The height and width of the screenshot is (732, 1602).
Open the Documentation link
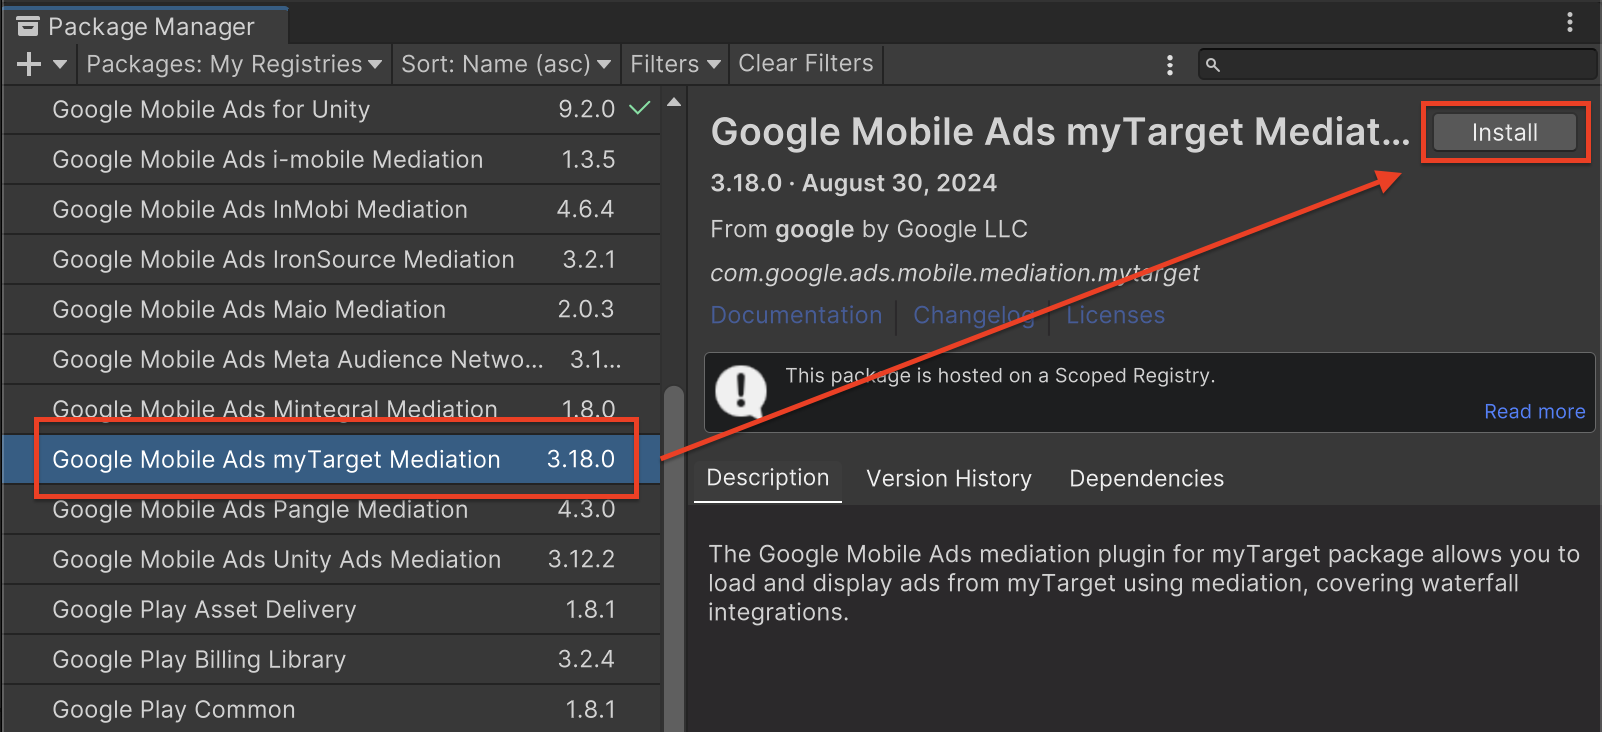pos(796,315)
